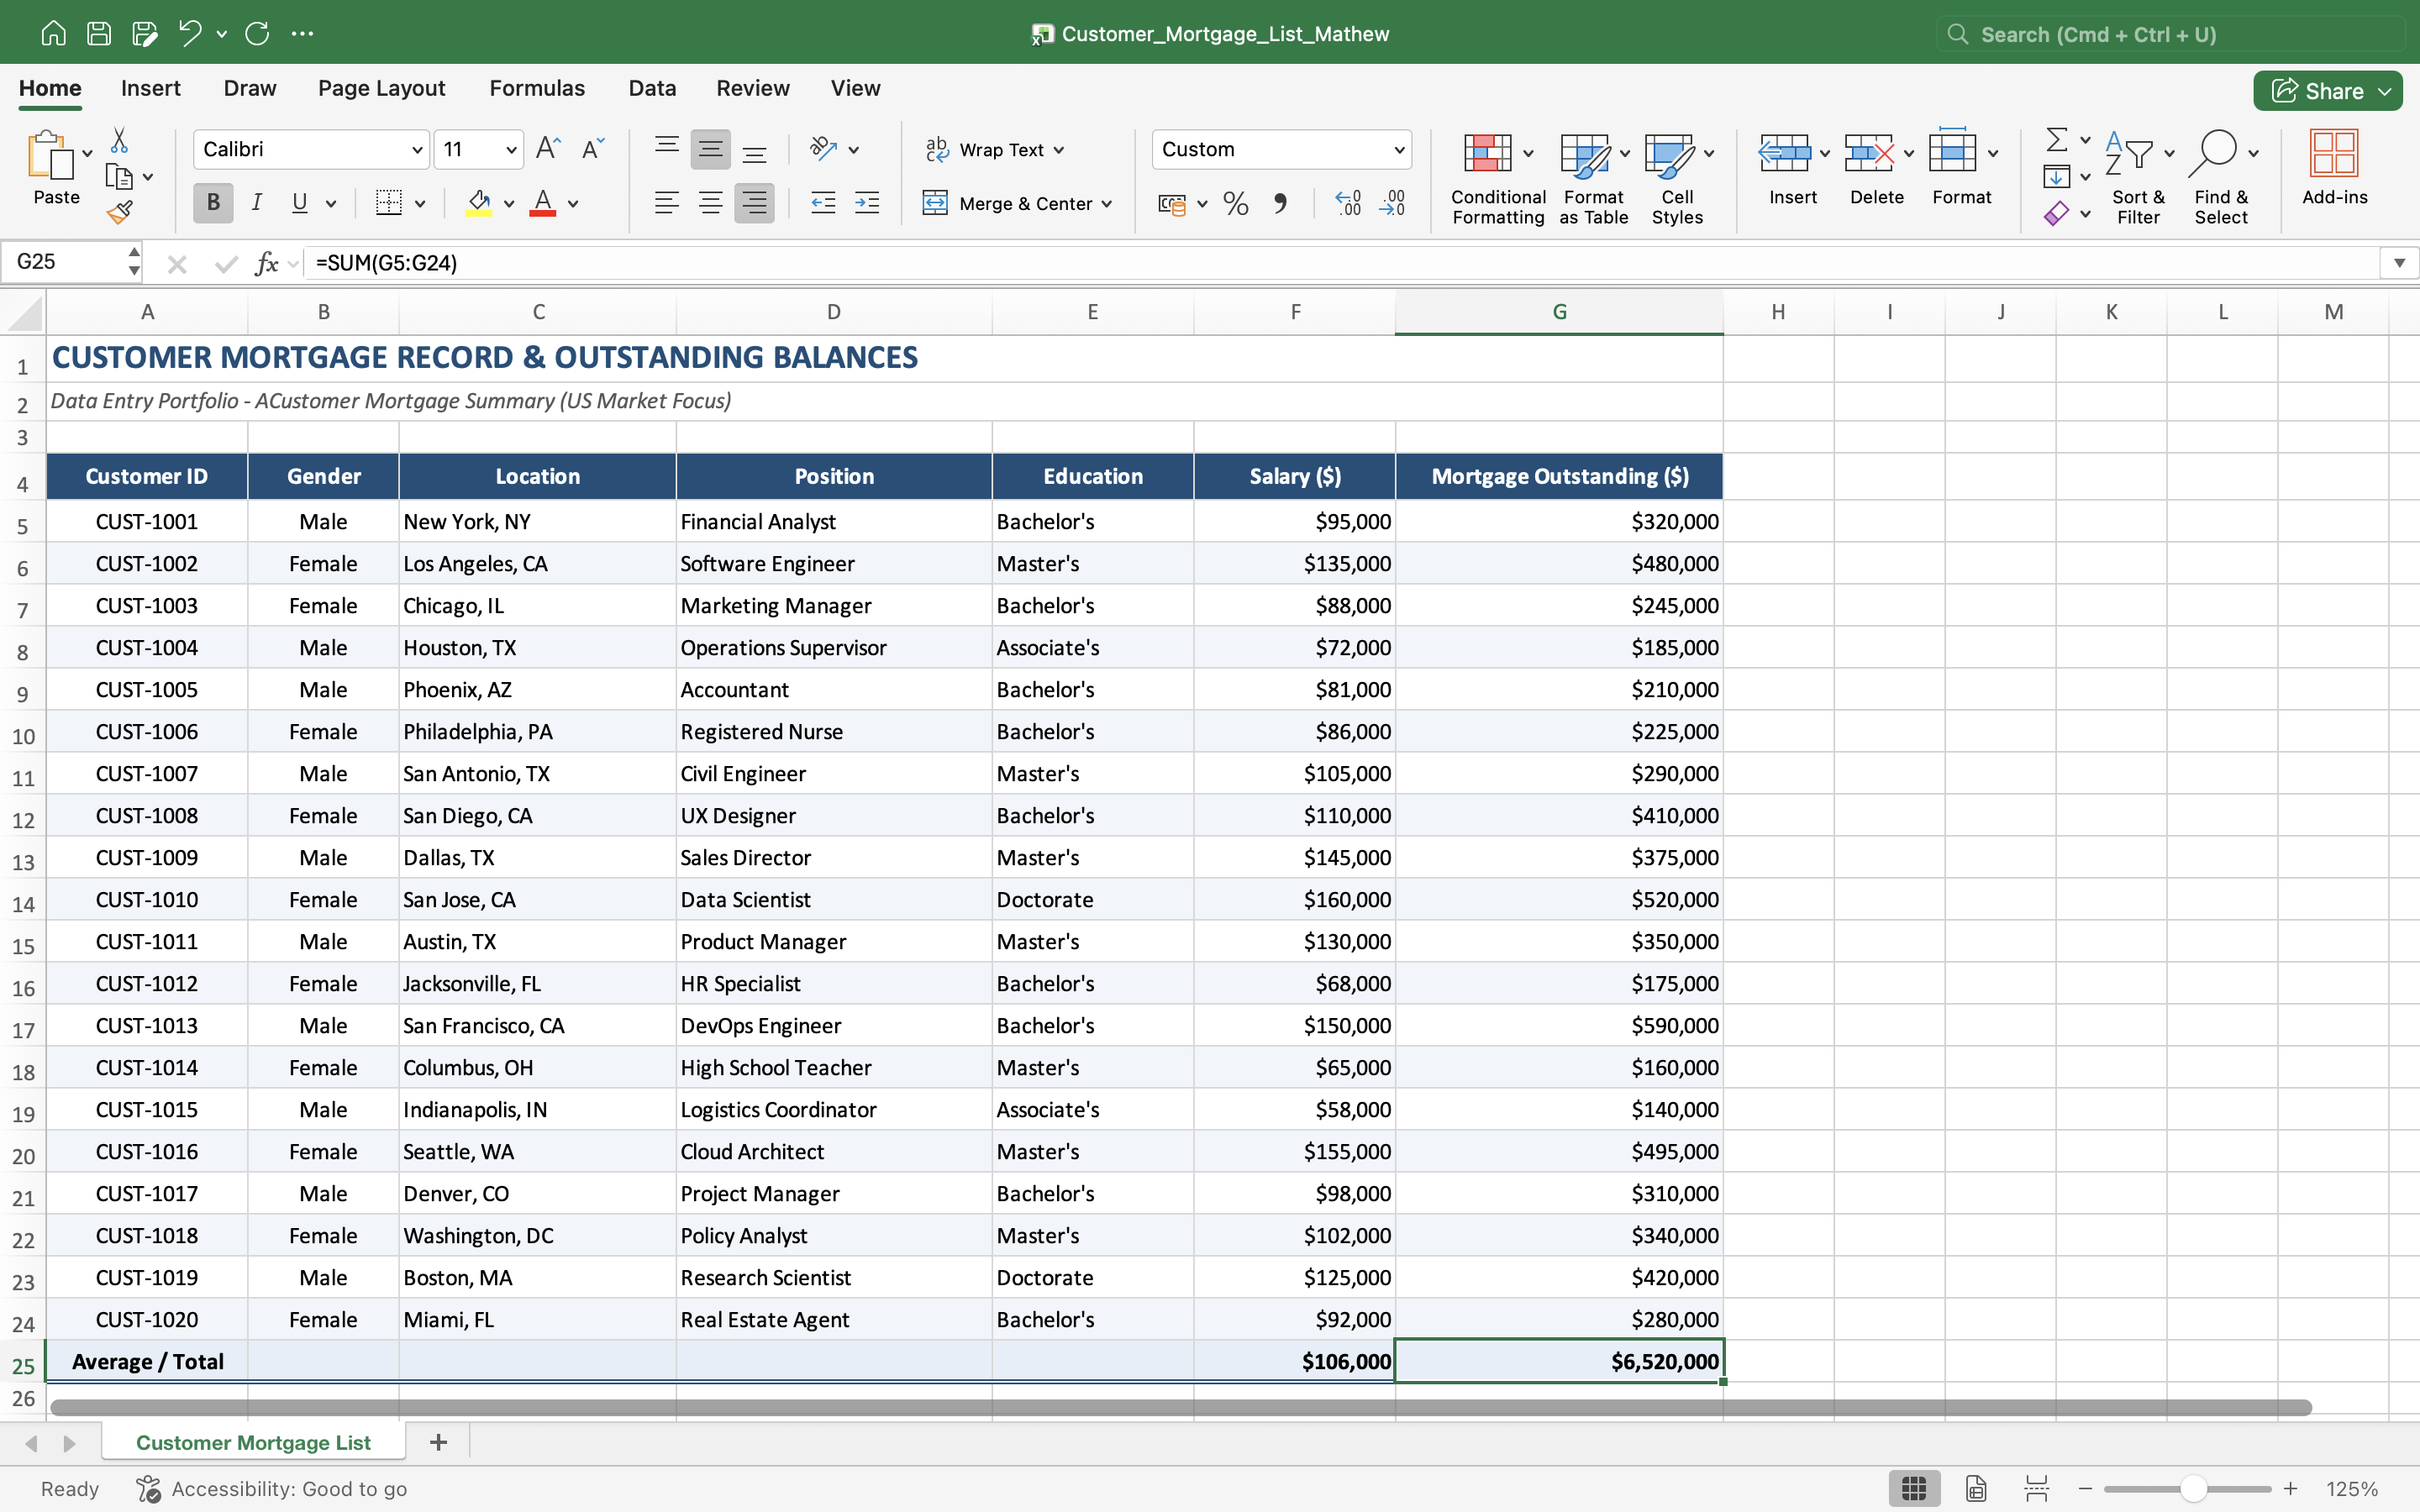Click the add new sheet plus button

(438, 1442)
